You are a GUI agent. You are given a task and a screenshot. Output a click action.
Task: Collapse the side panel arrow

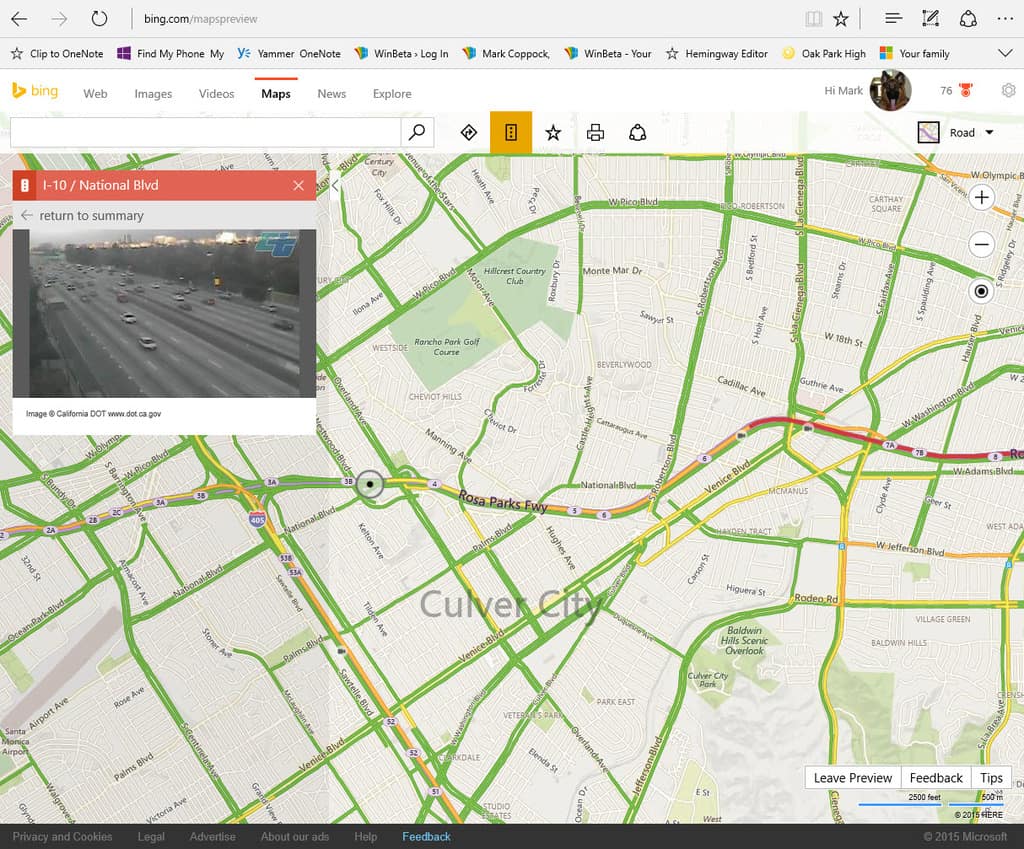click(x=335, y=185)
